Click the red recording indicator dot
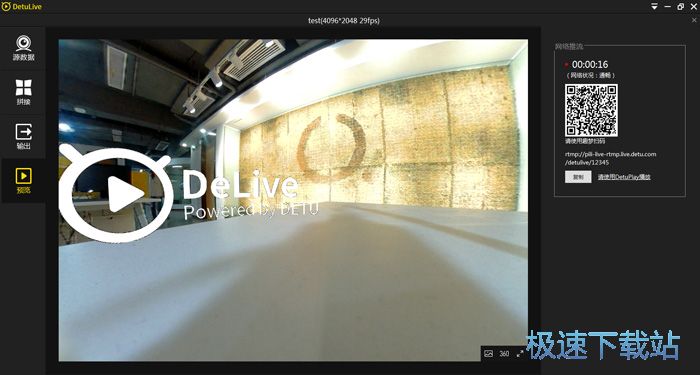700x375 pixels. [x=567, y=65]
